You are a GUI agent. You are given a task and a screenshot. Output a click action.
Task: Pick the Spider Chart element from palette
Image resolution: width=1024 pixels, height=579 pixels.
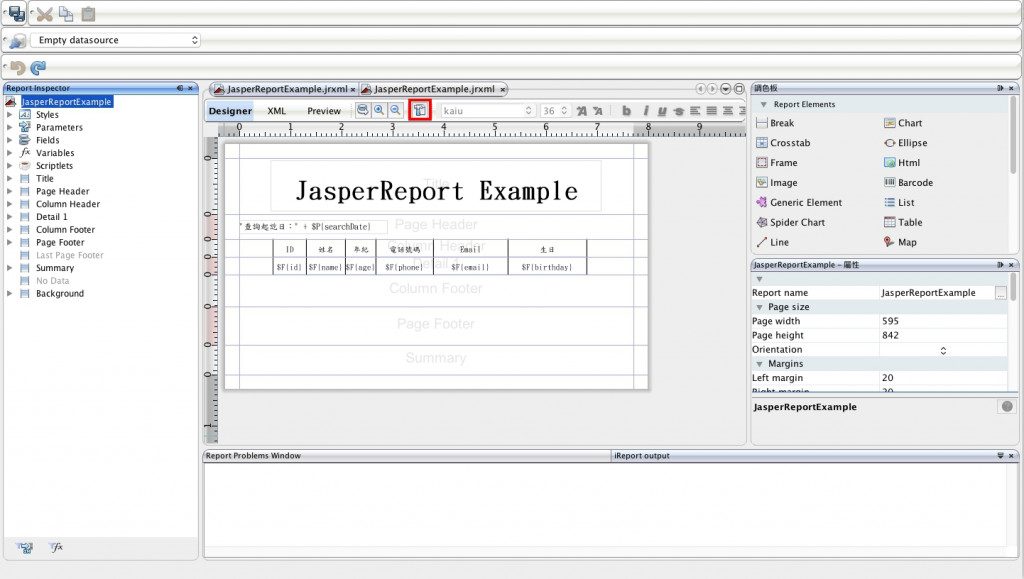(x=790, y=223)
